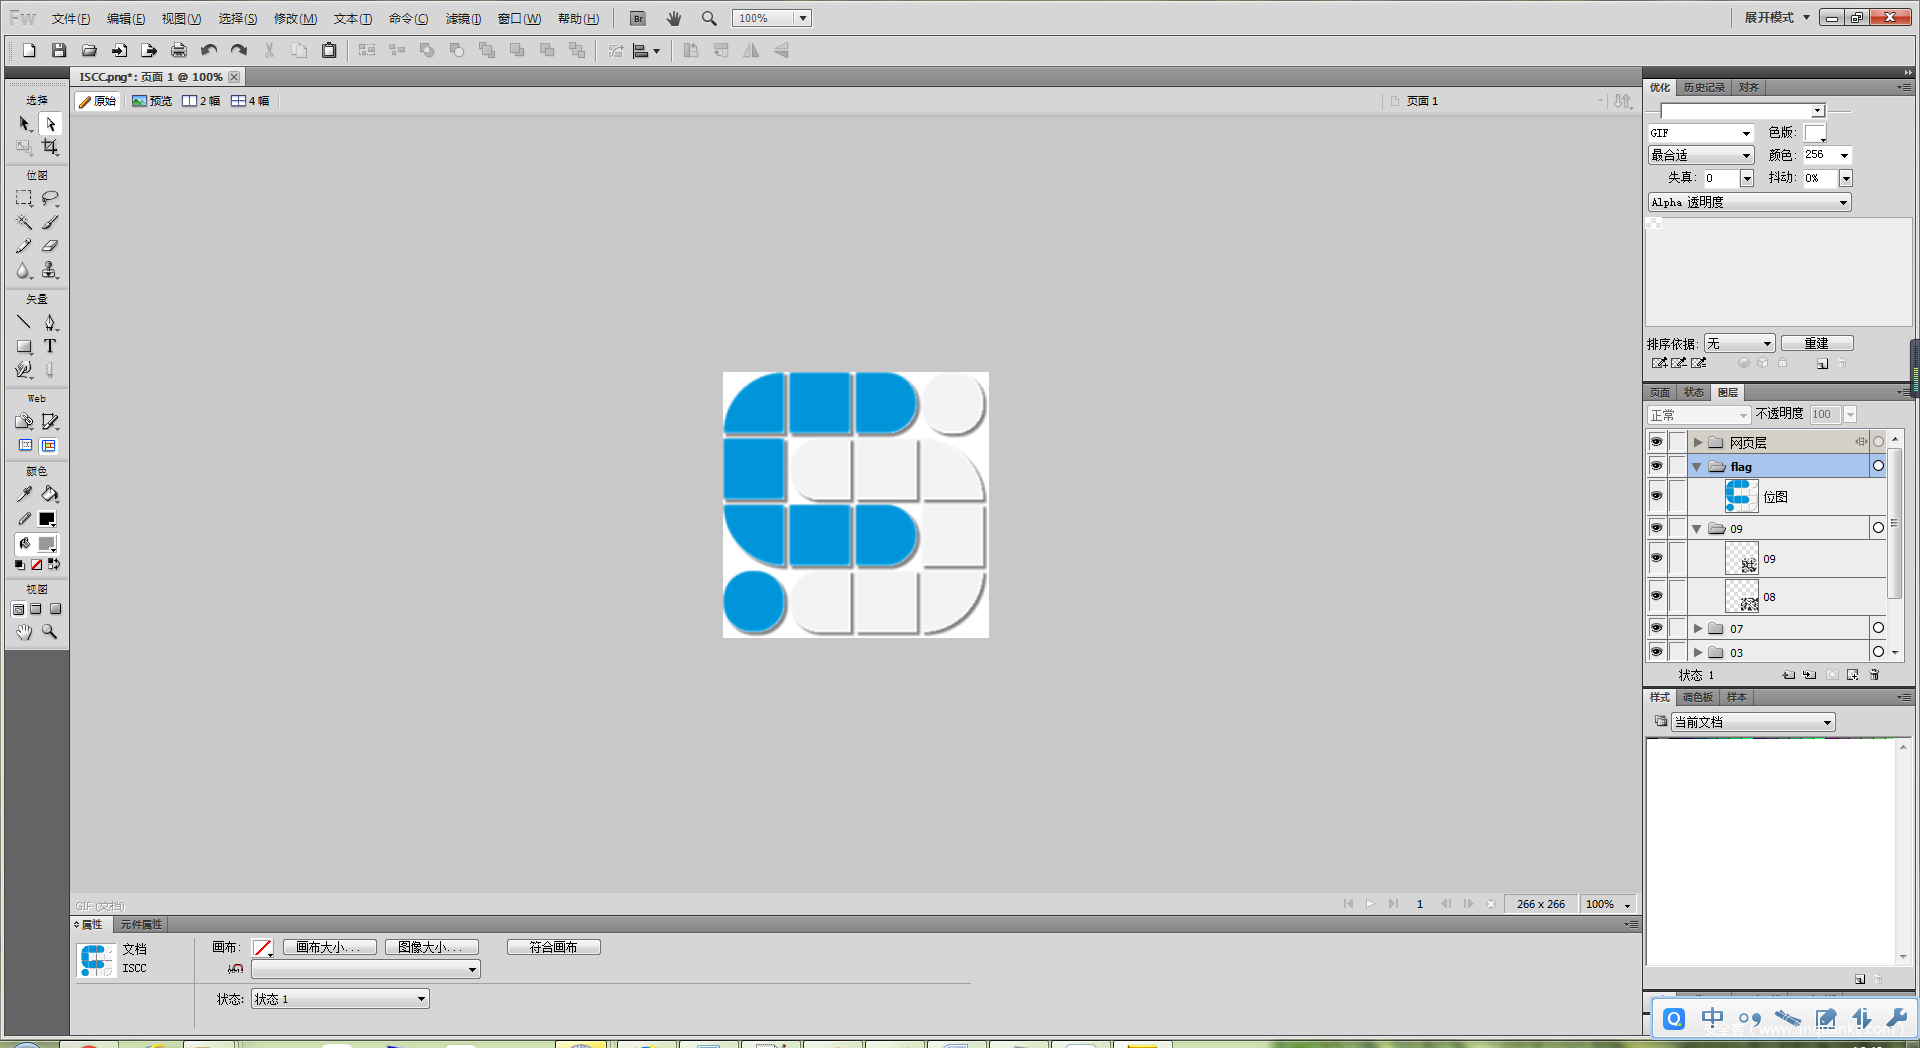Select the Zoom tool in Tools panel
The image size is (1920, 1048).
50,632
